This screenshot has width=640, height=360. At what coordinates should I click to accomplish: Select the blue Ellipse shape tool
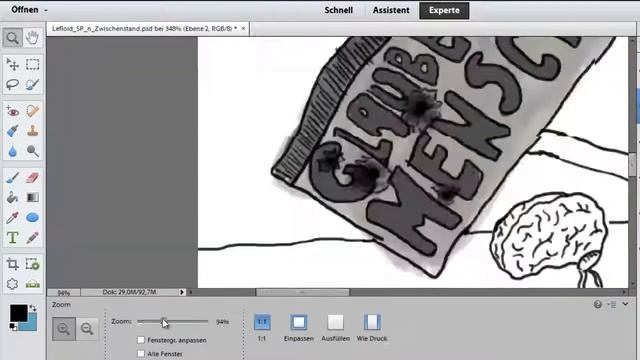tap(32, 218)
